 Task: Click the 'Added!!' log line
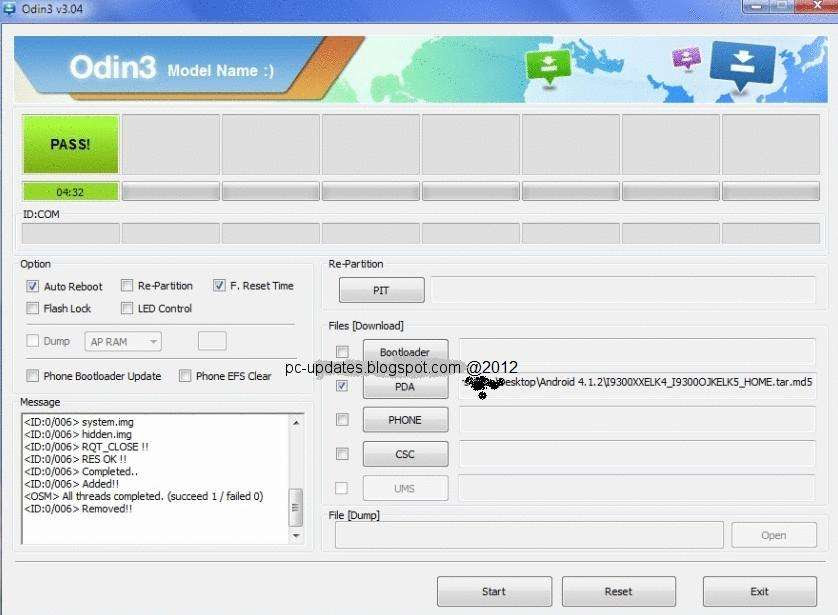pos(72,484)
